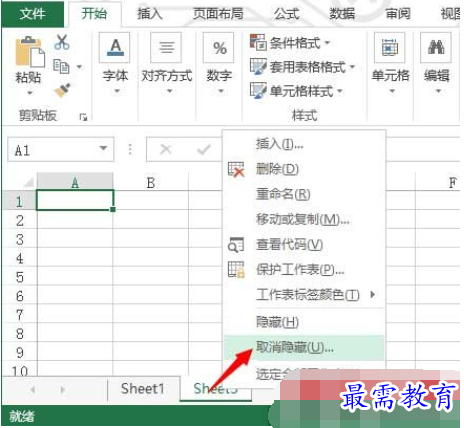Click the 套用表格格式 table format icon
Screen dimensions: 464x428
pos(258,66)
